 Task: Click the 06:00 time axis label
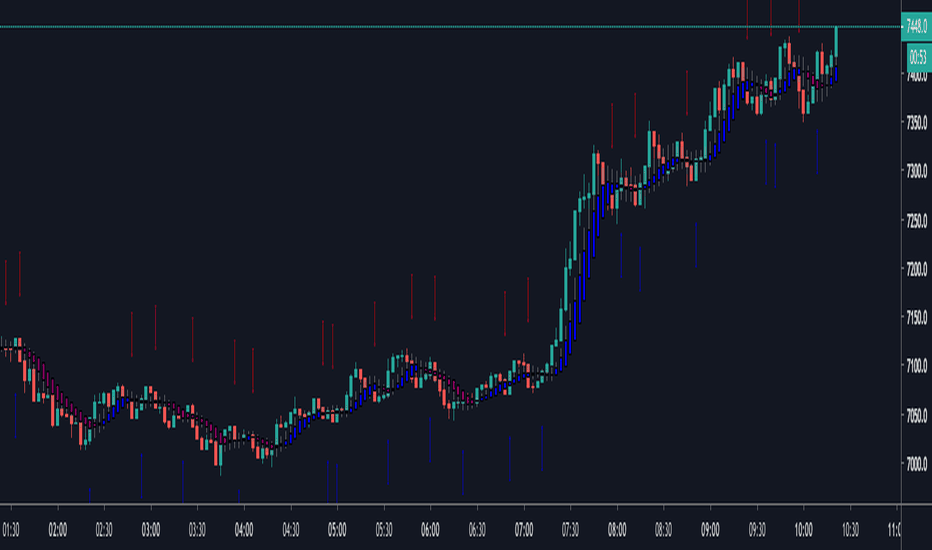coord(430,530)
